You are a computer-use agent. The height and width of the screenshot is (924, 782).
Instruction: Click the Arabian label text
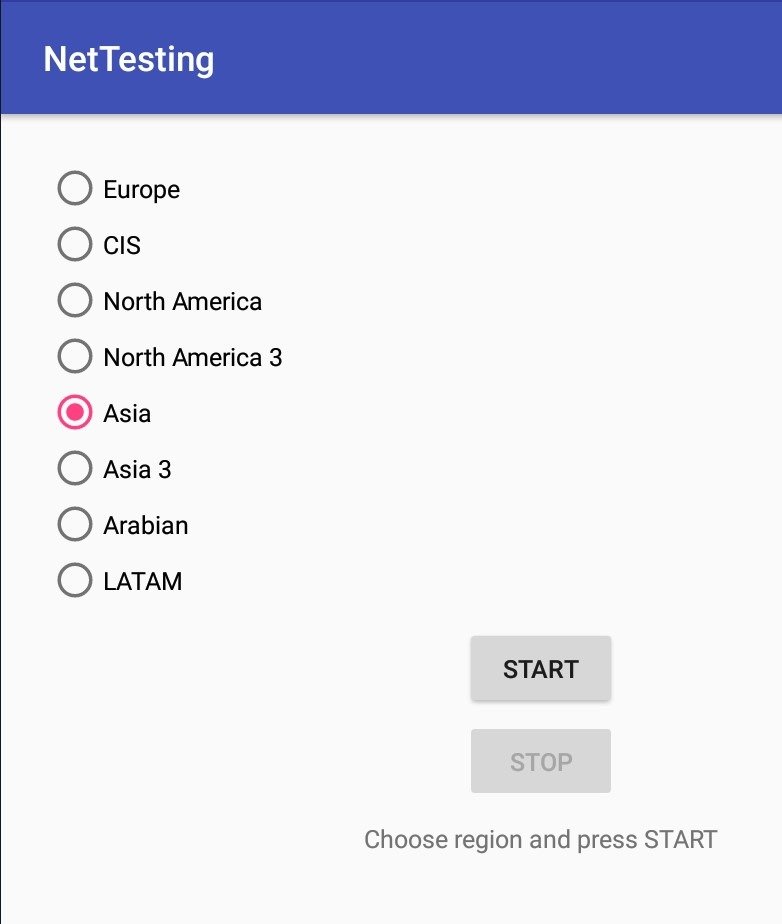[146, 525]
